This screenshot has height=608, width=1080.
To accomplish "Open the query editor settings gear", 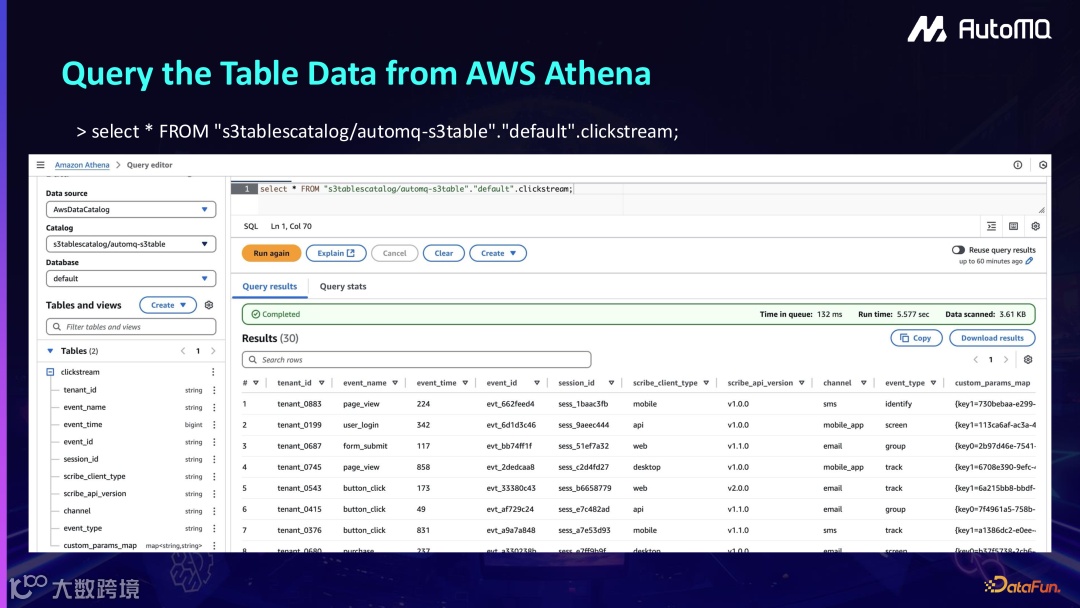I will click(1036, 226).
